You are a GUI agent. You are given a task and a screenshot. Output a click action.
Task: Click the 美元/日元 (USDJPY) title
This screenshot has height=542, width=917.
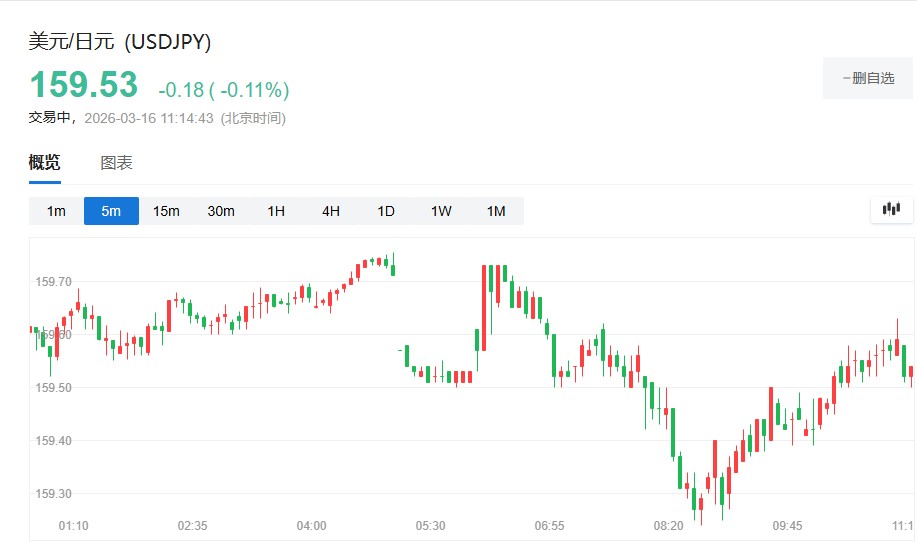(x=119, y=42)
